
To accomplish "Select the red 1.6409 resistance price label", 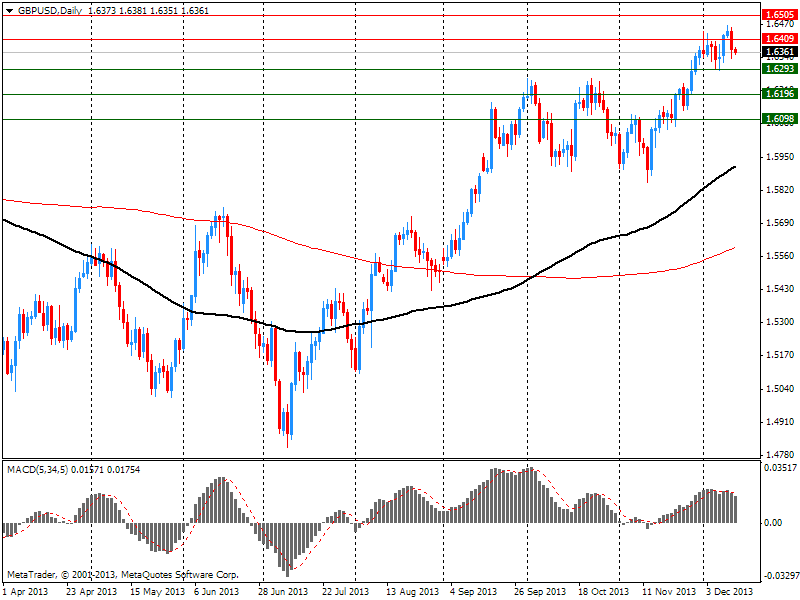I will (x=779, y=39).
